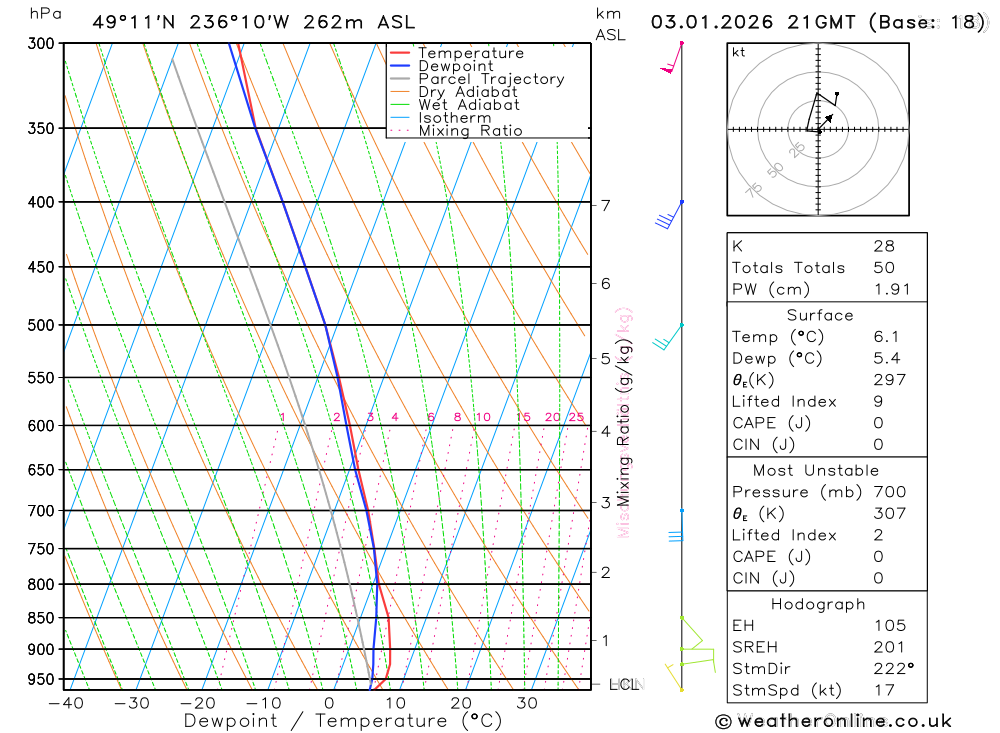Screen dimensions: 1000x733
Task: Click the 75 kt hodograph ring label
Action: (754, 189)
